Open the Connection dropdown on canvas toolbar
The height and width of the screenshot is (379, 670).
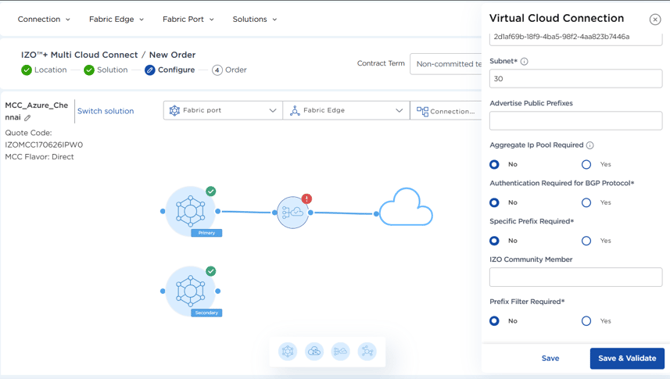[446, 111]
